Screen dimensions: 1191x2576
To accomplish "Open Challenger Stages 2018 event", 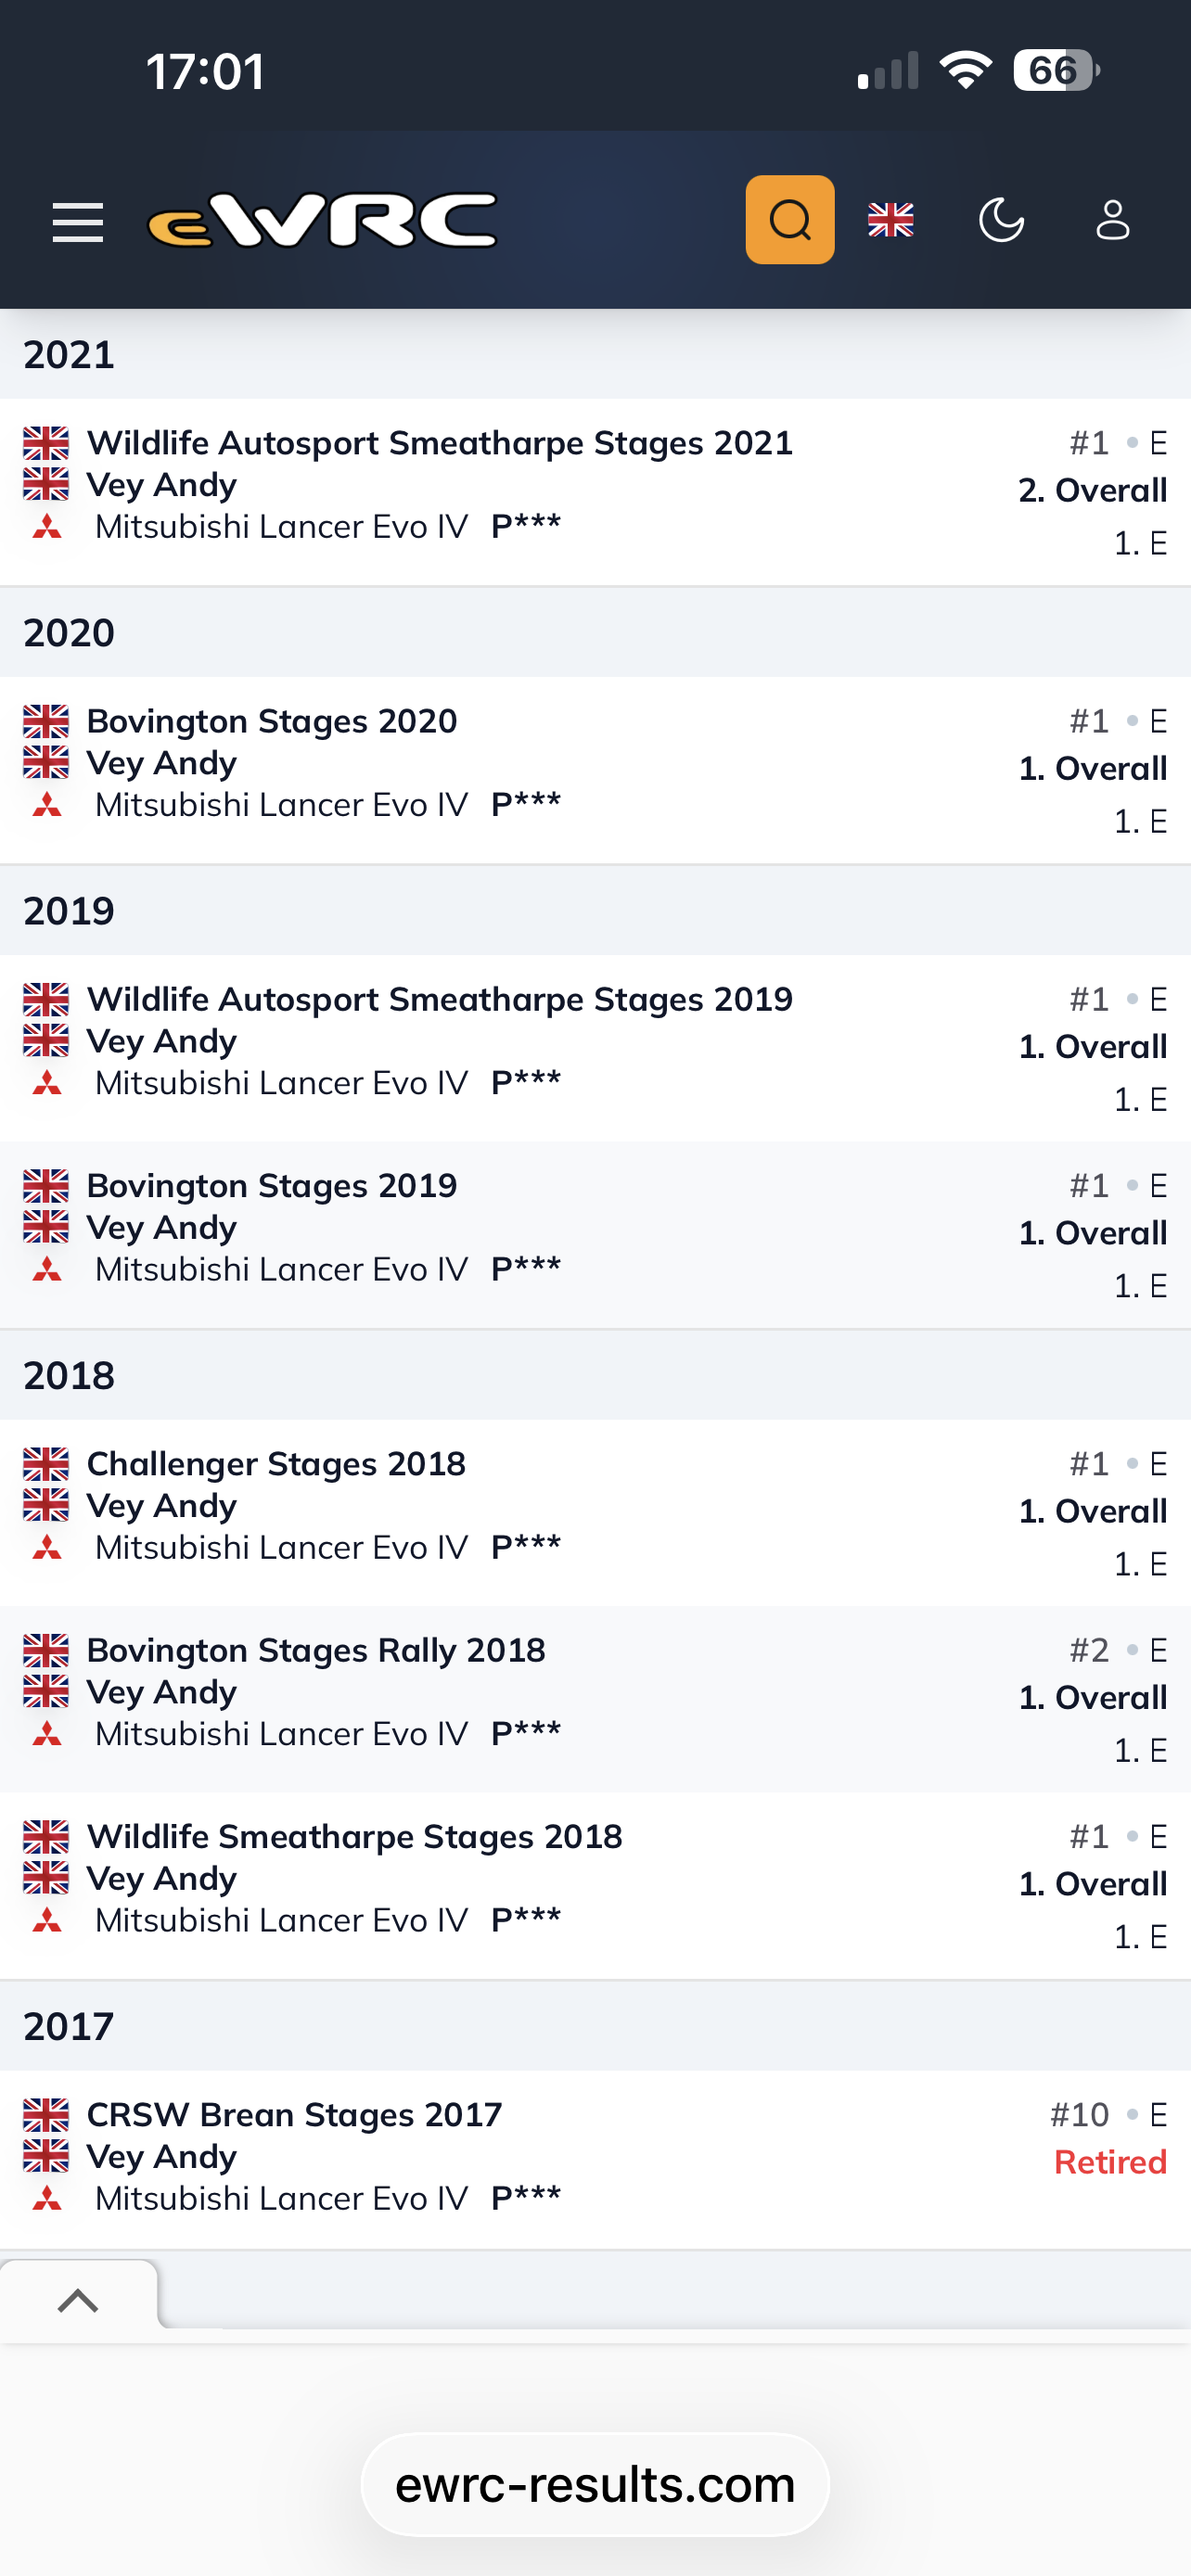I will pos(276,1464).
